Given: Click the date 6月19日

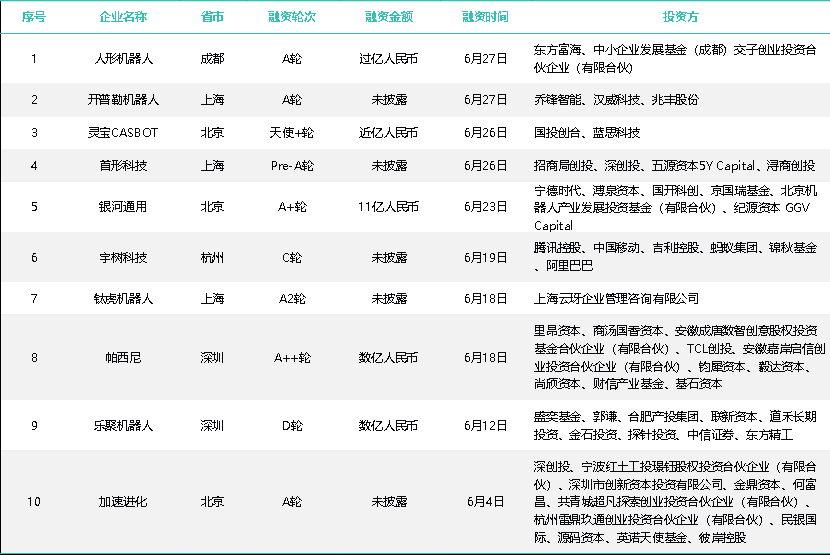Looking at the screenshot, I should click(x=485, y=257).
